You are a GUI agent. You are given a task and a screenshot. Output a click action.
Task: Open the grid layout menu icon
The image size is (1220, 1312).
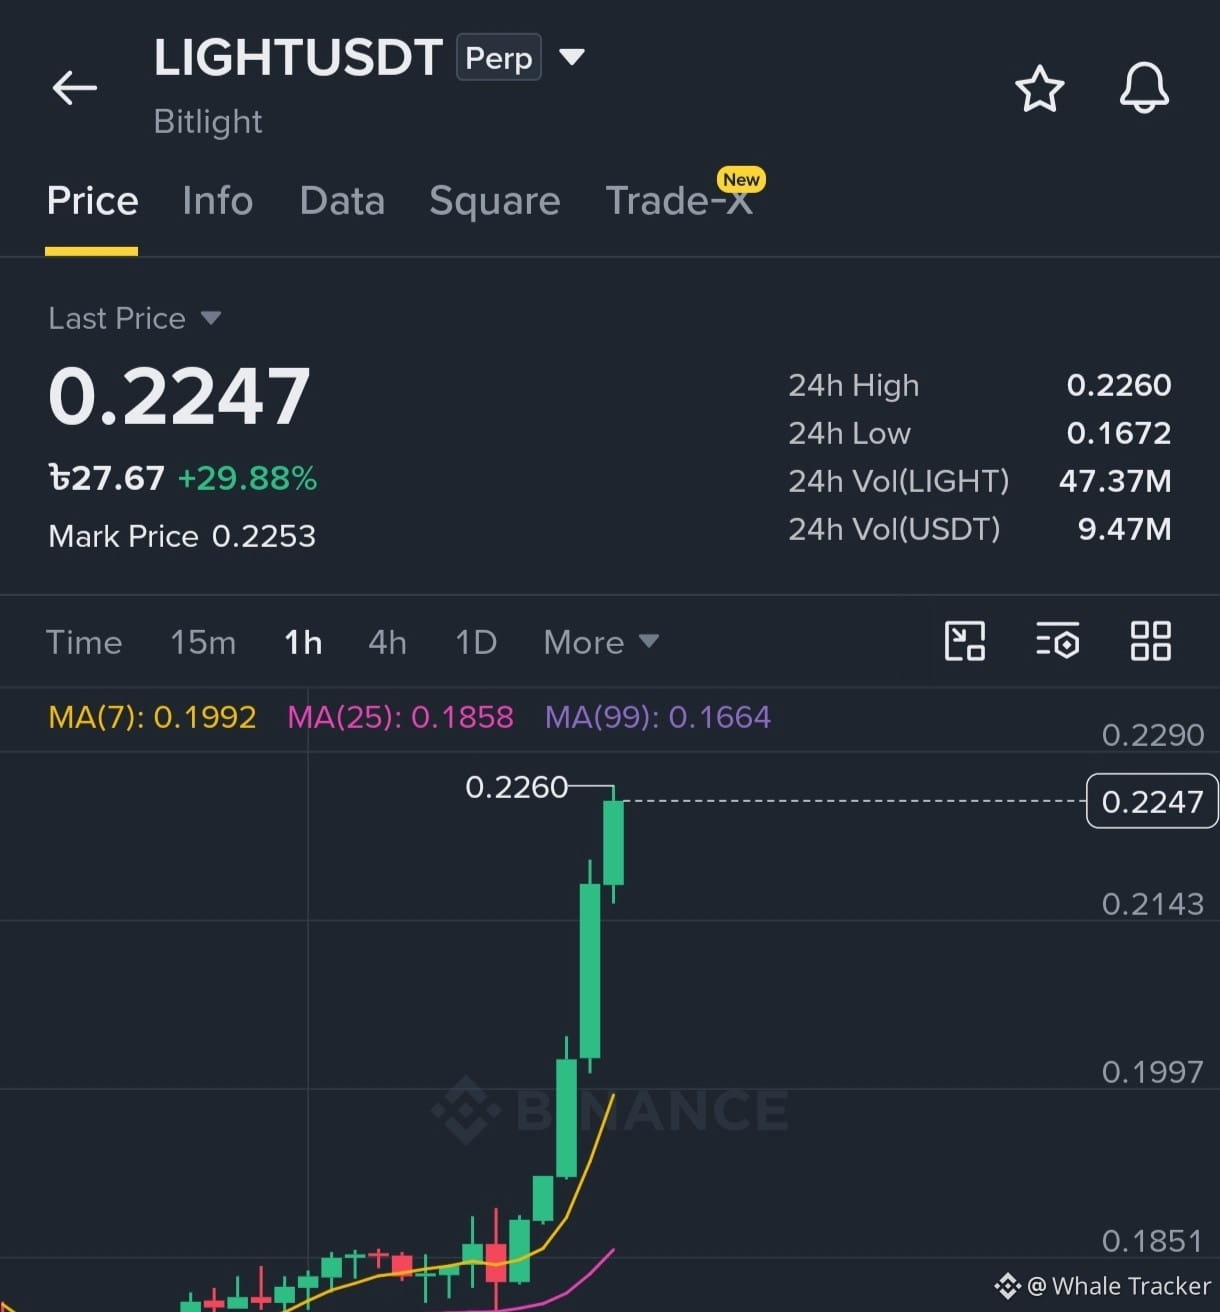click(1150, 641)
